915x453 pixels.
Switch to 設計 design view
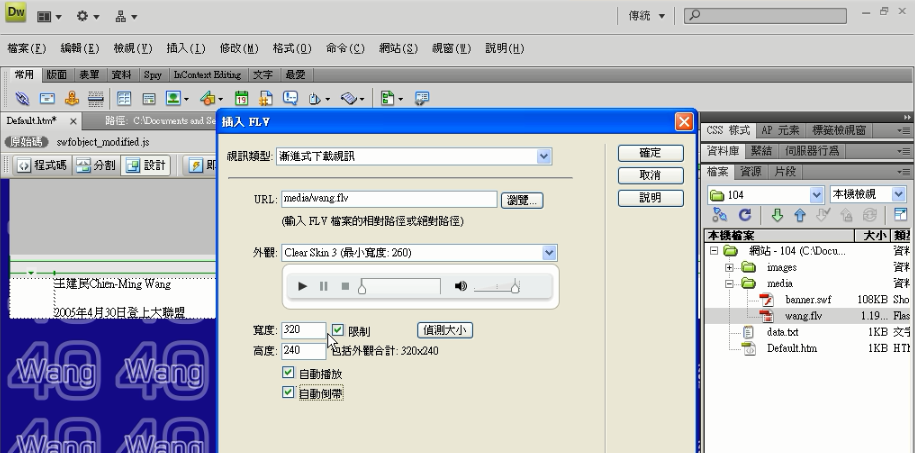click(x=146, y=165)
